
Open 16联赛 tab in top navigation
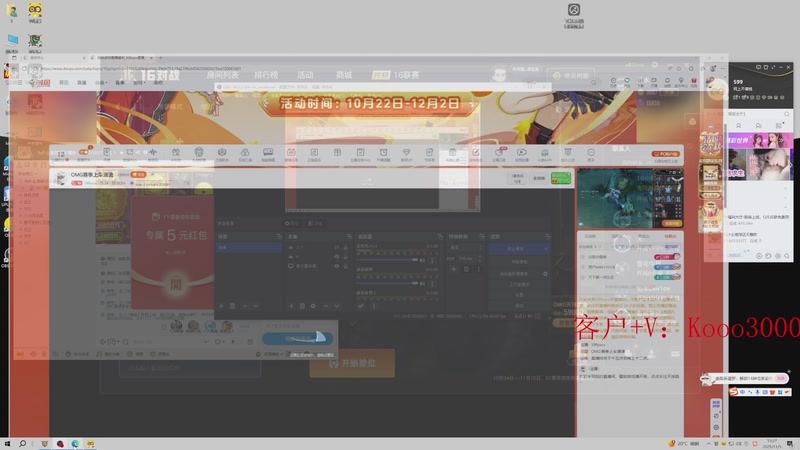(406, 75)
